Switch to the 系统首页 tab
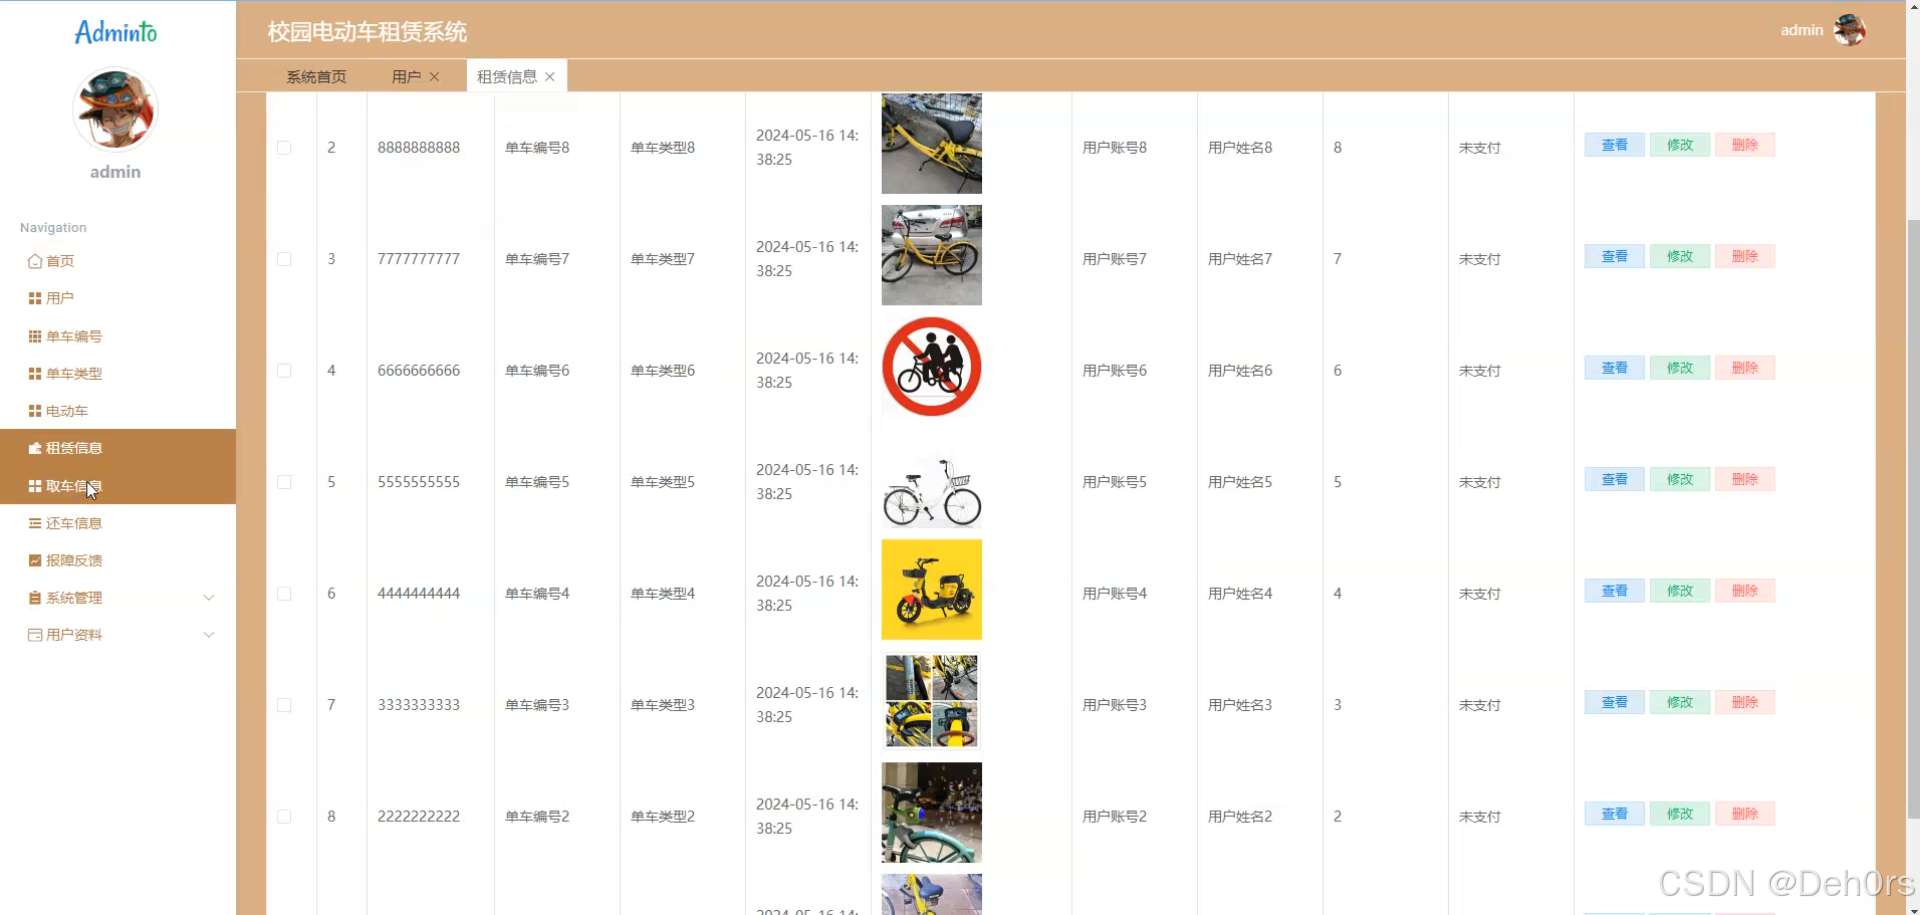Image resolution: width=1920 pixels, height=915 pixels. coord(316,77)
